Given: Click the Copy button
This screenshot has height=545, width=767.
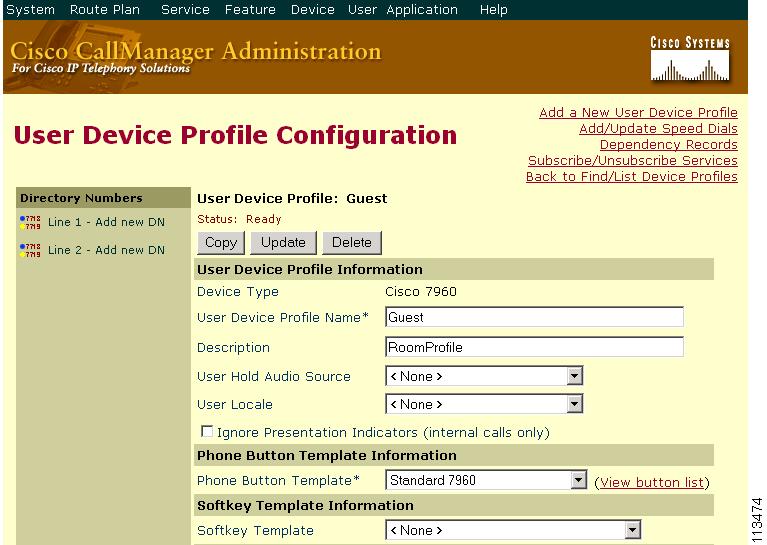Looking at the screenshot, I should 221,243.
